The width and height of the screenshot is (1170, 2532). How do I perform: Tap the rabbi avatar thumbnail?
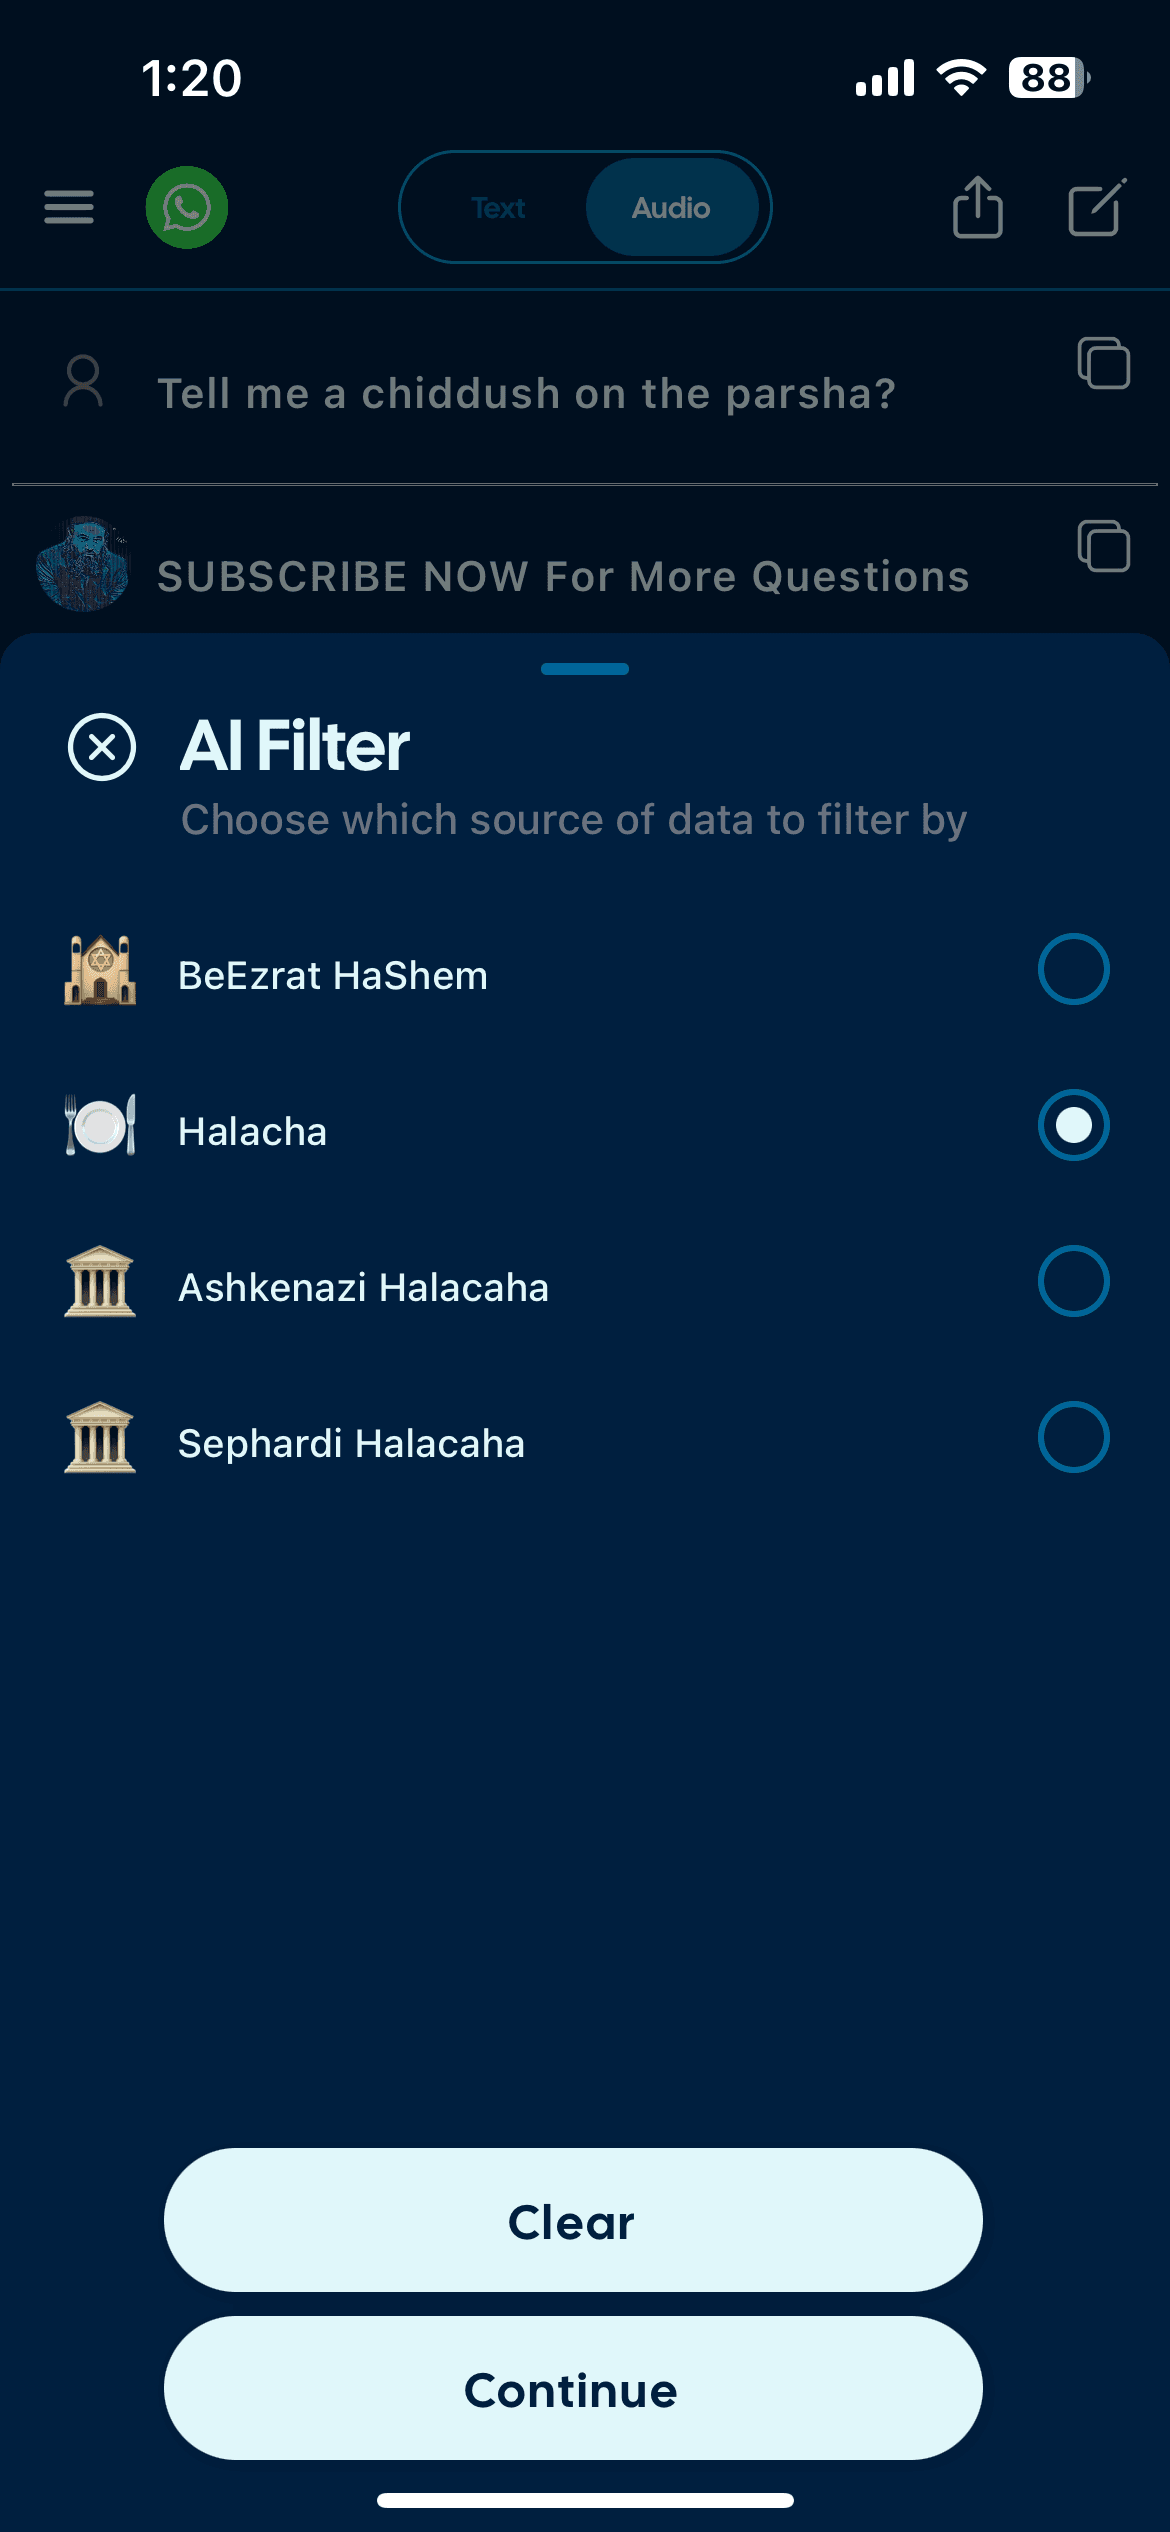click(x=83, y=564)
